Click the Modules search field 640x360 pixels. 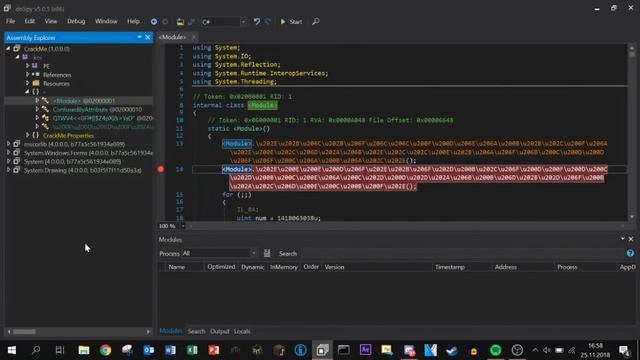pos(461,253)
